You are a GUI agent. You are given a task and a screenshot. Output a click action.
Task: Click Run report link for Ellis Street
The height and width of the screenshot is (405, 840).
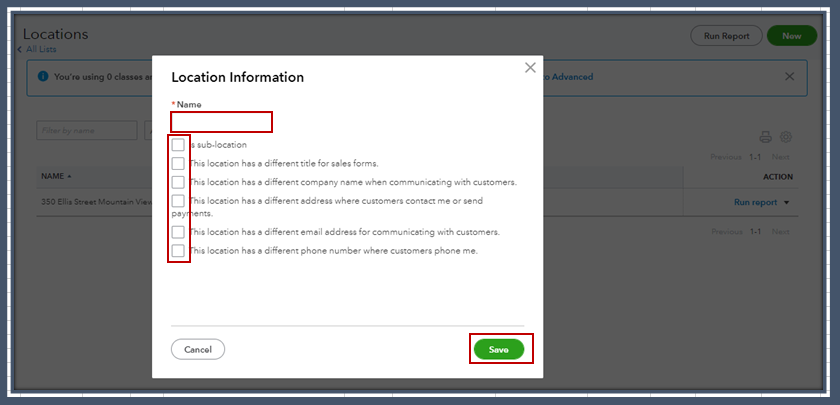tap(755, 202)
